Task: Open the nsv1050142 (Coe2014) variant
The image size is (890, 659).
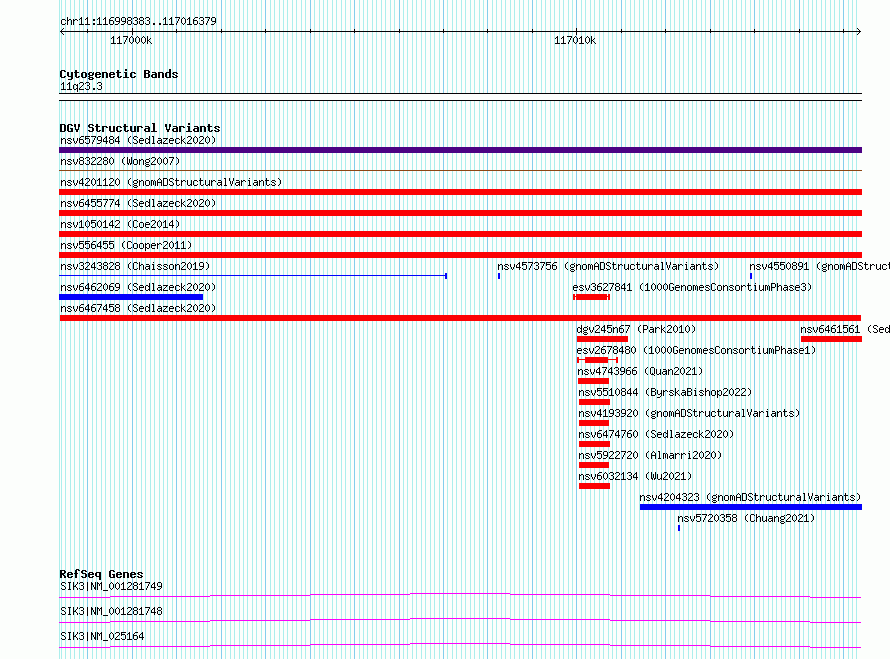Action: (120, 224)
